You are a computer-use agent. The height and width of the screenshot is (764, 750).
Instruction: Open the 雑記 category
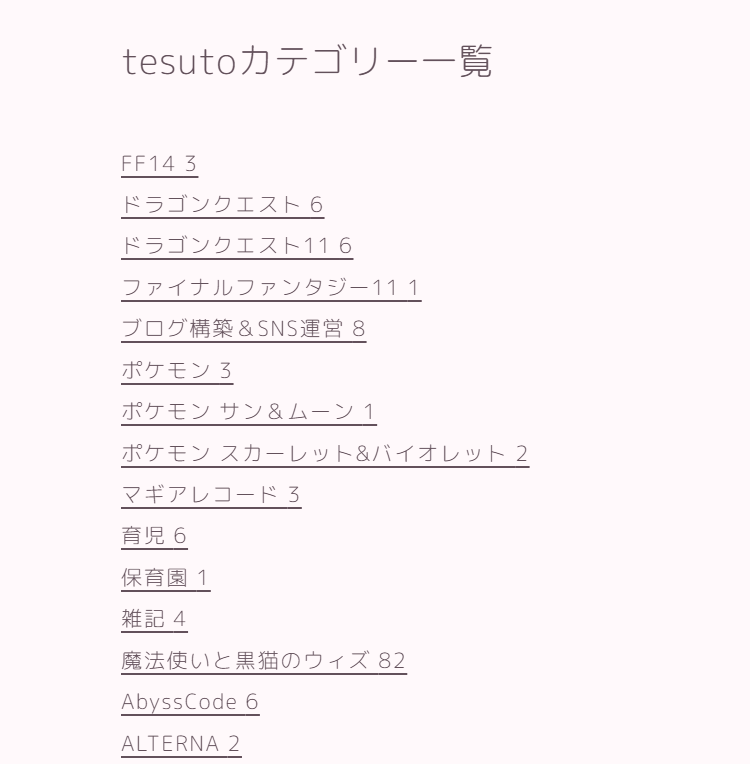click(x=154, y=619)
